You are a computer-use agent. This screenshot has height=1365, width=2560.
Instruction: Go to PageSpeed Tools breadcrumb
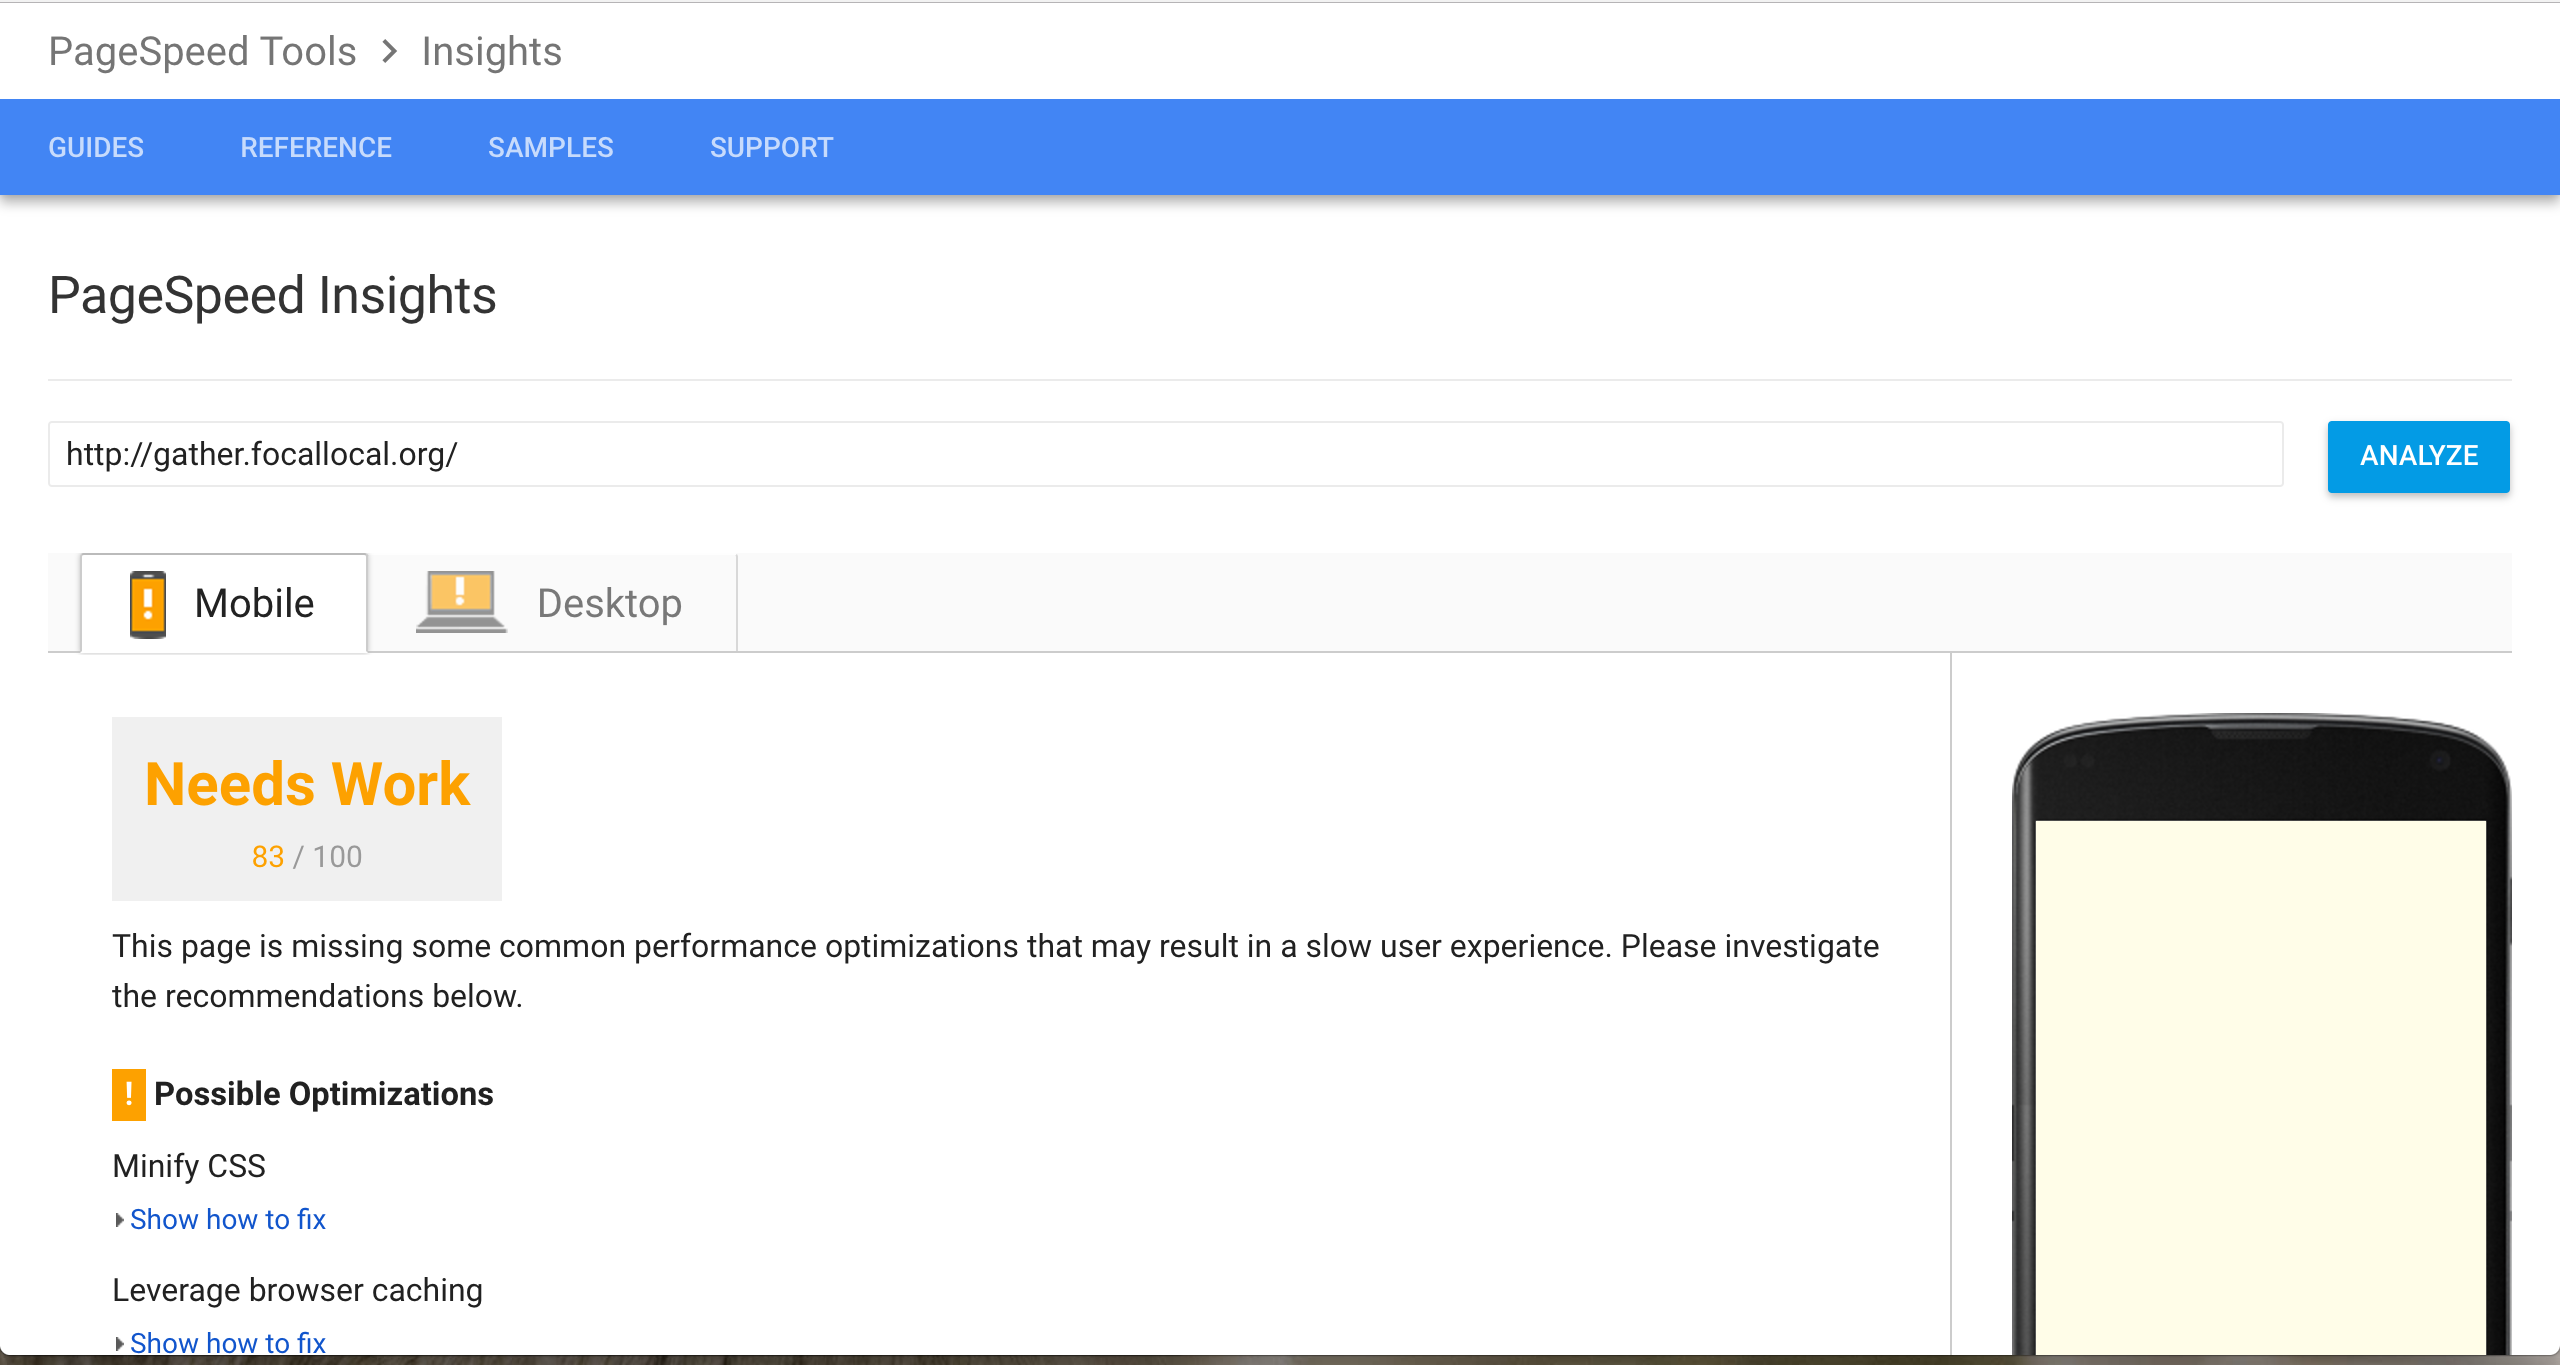point(202,51)
